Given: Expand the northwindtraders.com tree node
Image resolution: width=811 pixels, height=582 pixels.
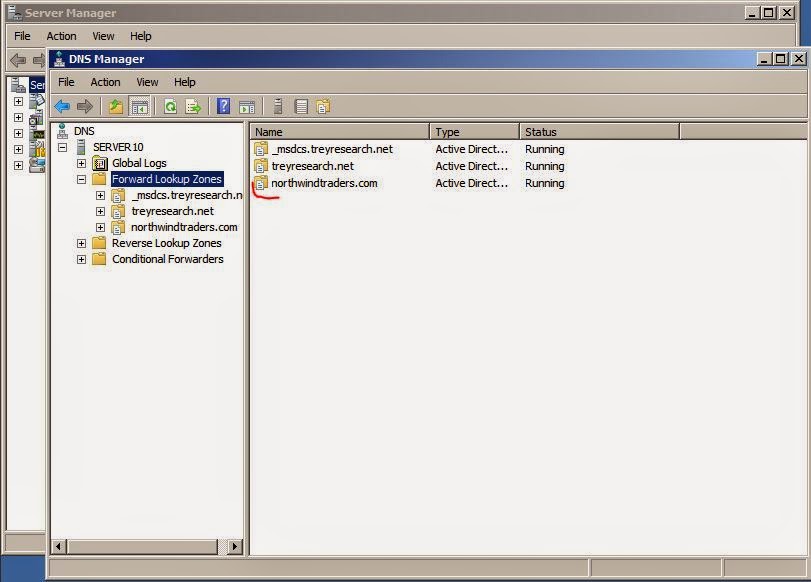Looking at the screenshot, I should tap(100, 228).
